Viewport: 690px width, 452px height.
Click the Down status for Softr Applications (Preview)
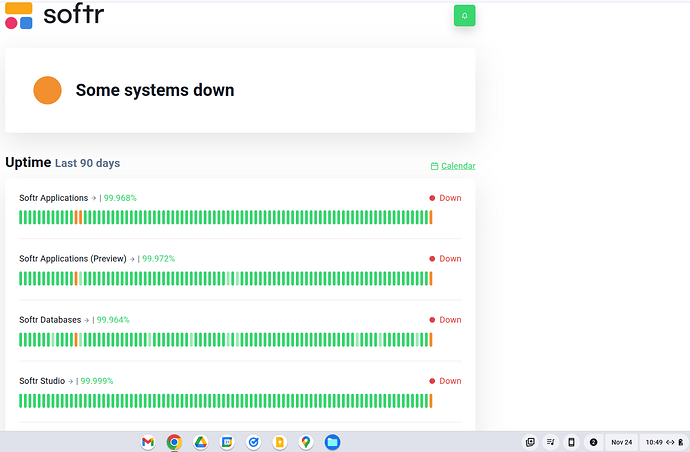pos(445,259)
